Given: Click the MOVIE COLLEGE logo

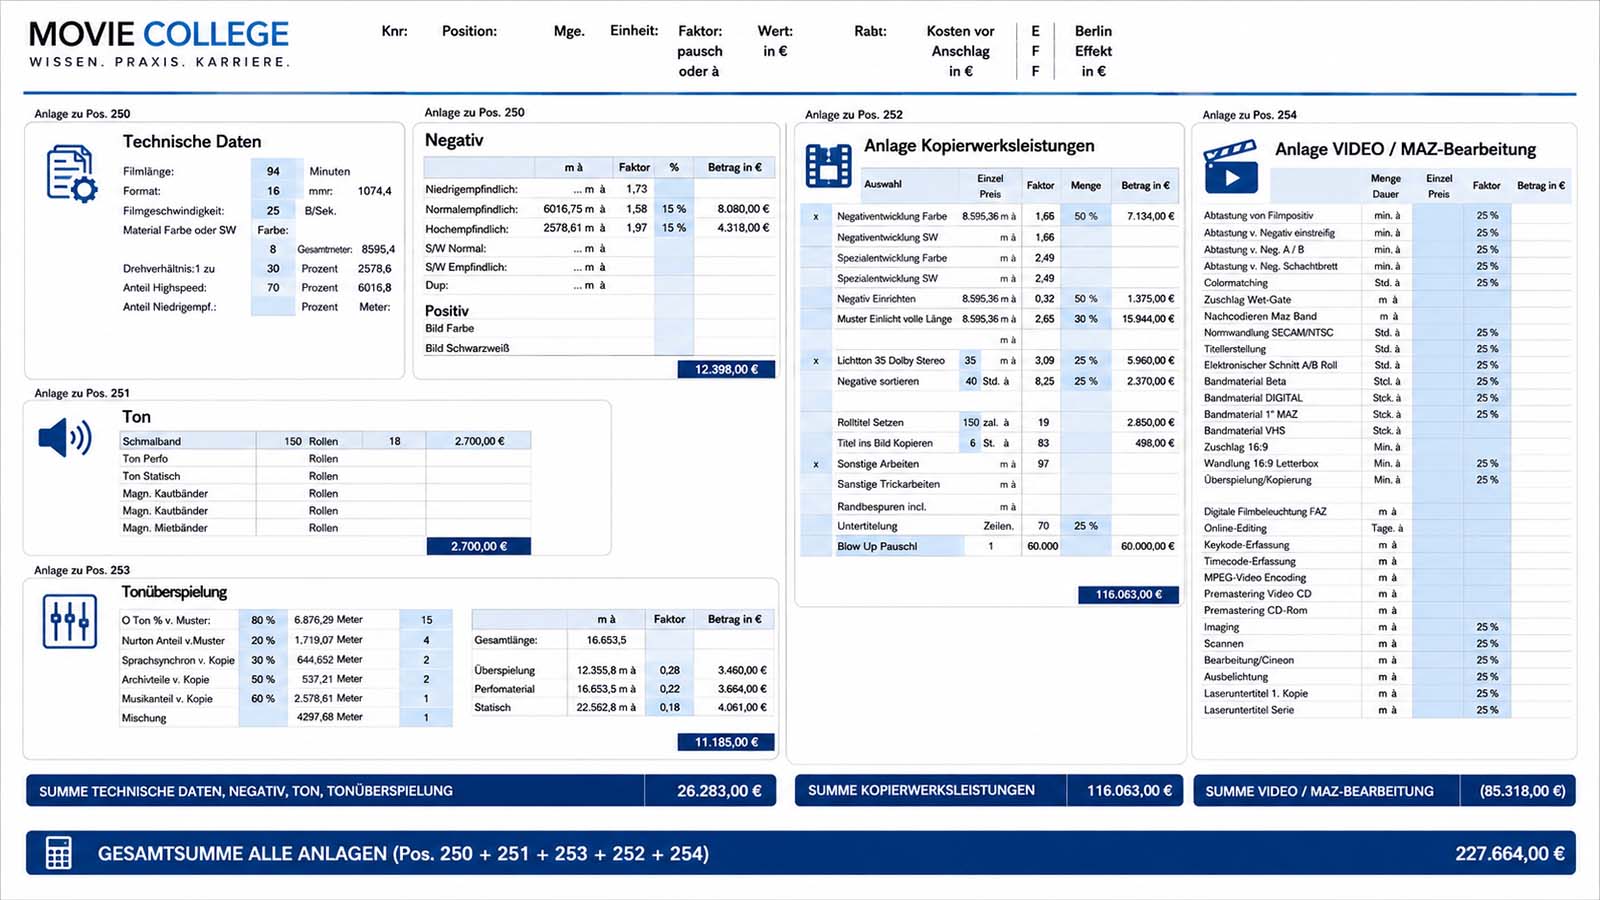Looking at the screenshot, I should 159,45.
